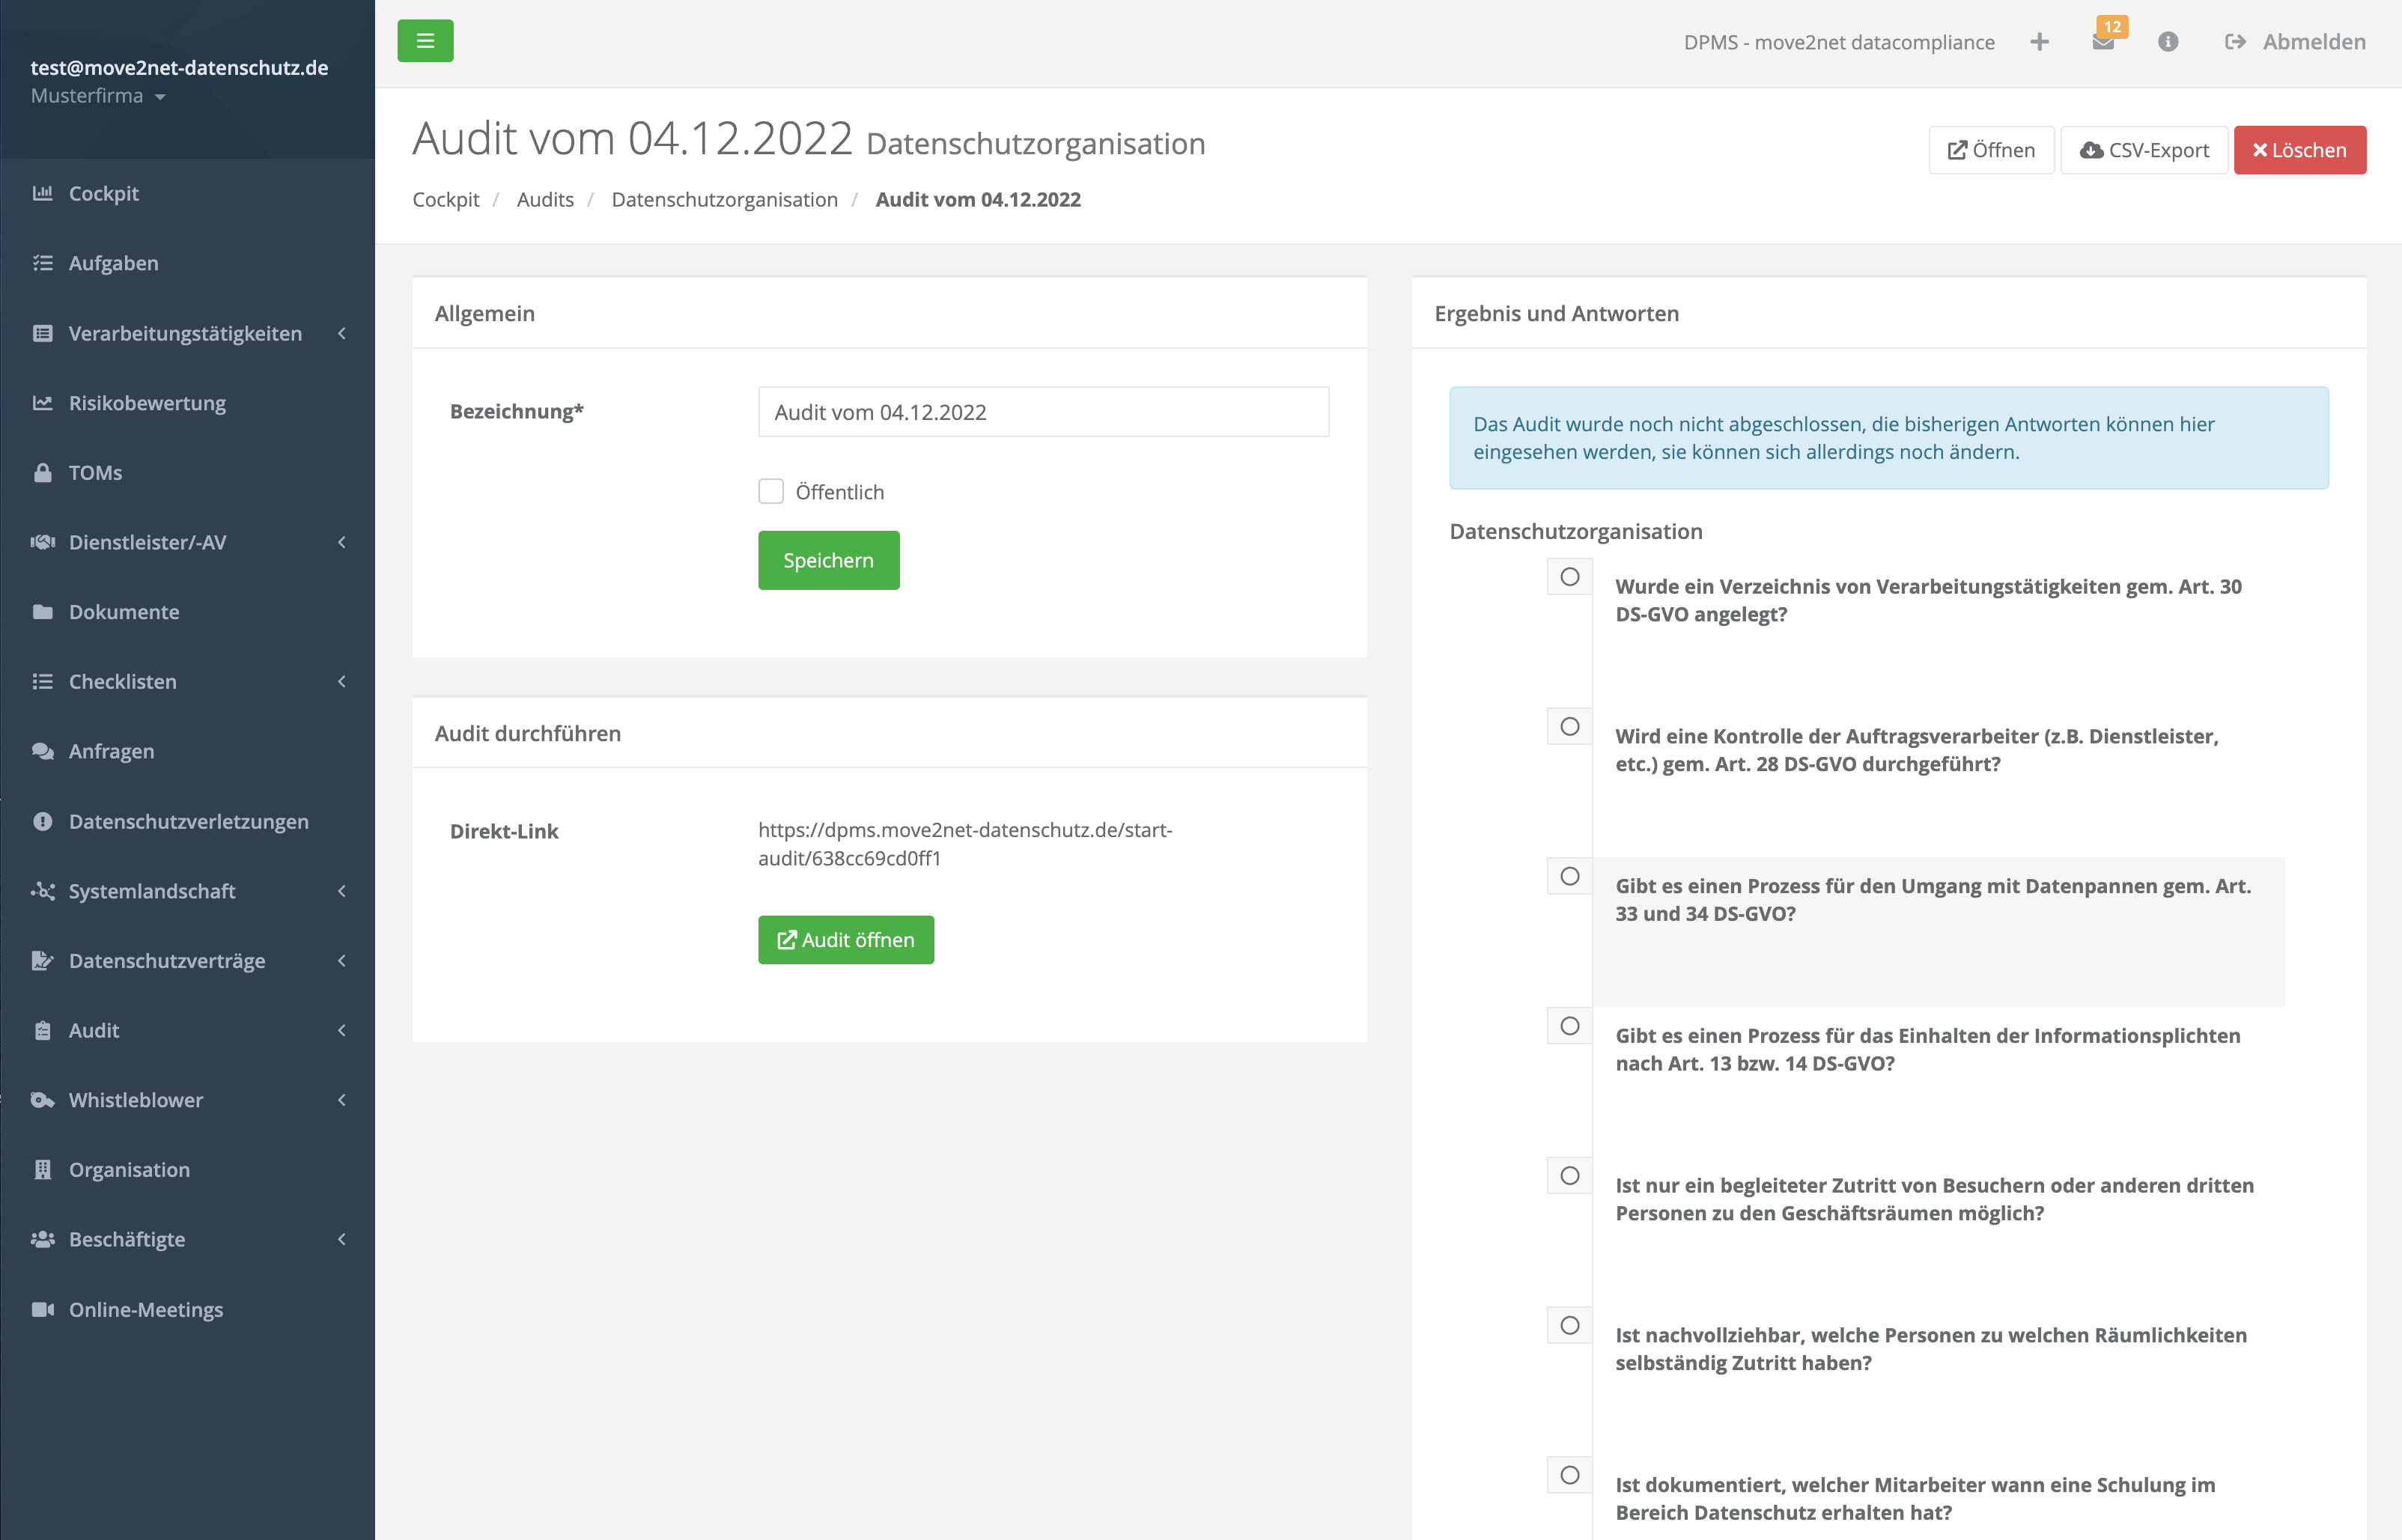Screen dimensions: 2402x1540
Task: Select radio for Informationspflichten Art. 13 question
Action: coord(1569,1026)
